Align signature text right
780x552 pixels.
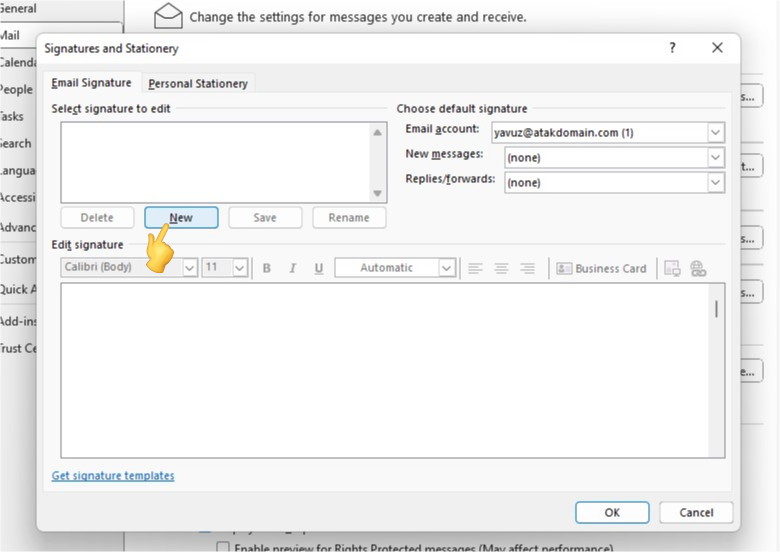[x=527, y=269]
